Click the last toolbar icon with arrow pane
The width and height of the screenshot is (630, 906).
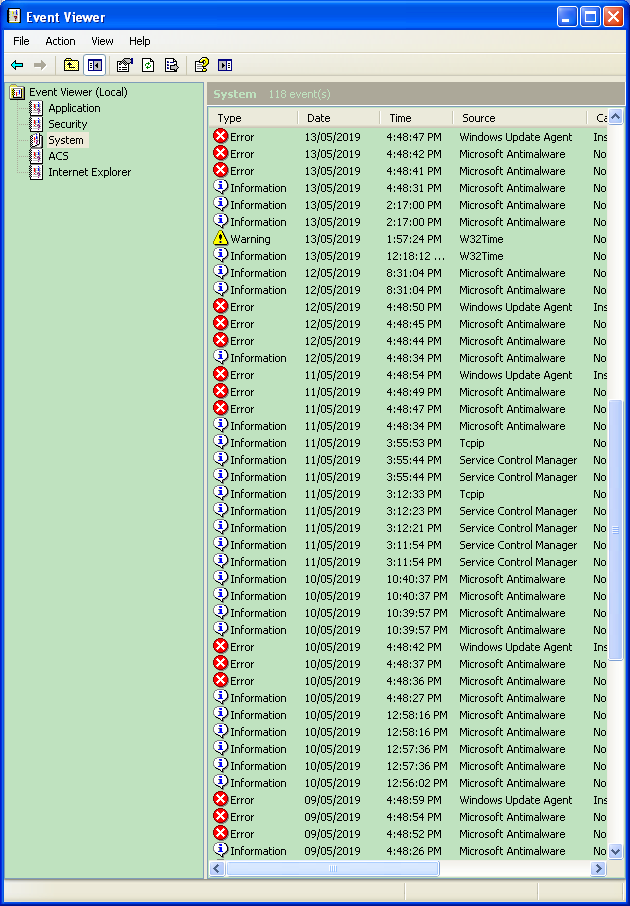click(x=225, y=65)
